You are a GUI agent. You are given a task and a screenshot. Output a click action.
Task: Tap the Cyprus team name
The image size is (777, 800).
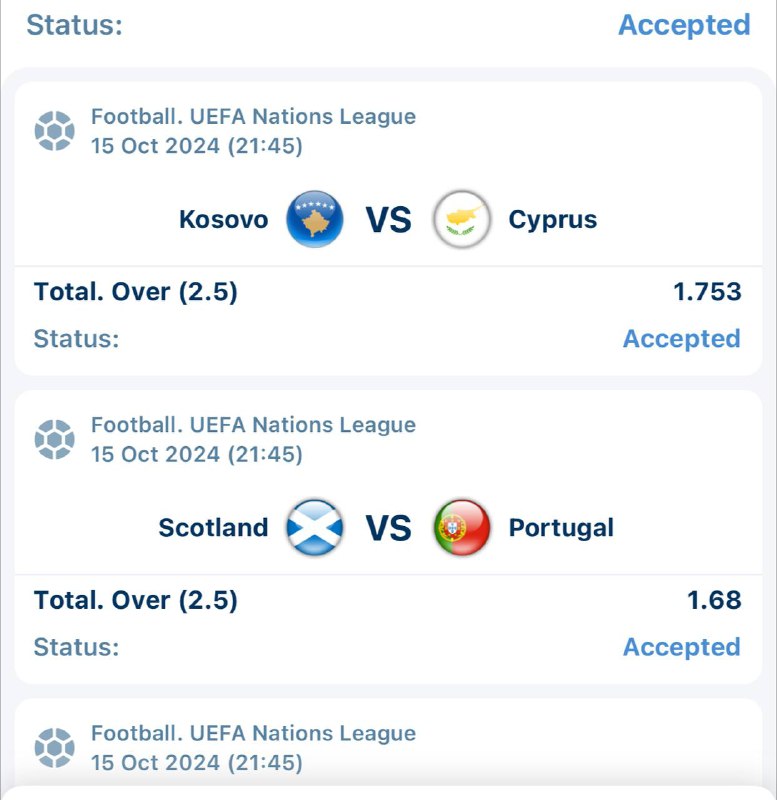click(552, 219)
